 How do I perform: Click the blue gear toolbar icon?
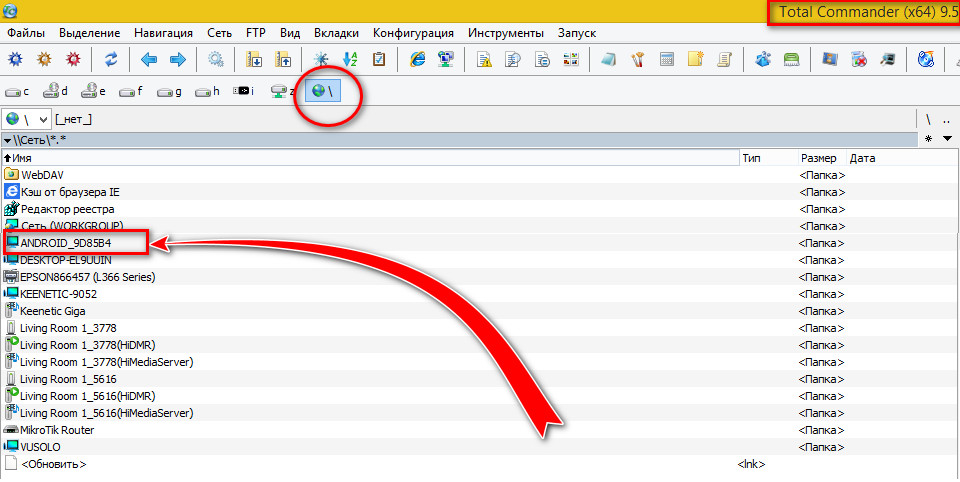(x=15, y=59)
